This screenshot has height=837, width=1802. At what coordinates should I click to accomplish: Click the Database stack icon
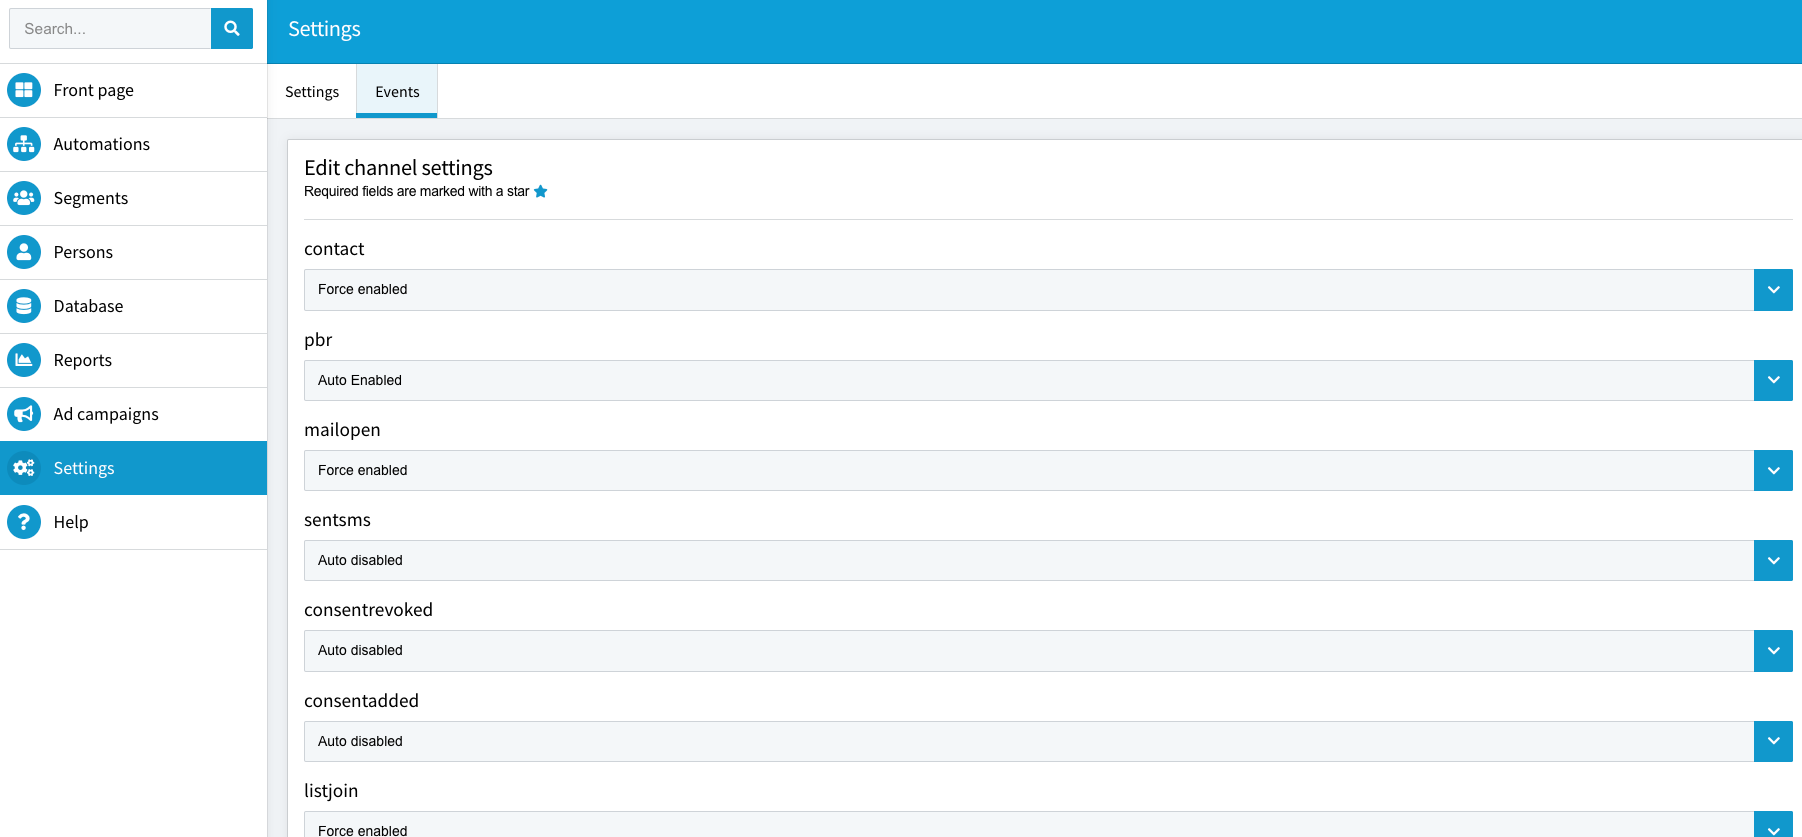click(x=24, y=306)
